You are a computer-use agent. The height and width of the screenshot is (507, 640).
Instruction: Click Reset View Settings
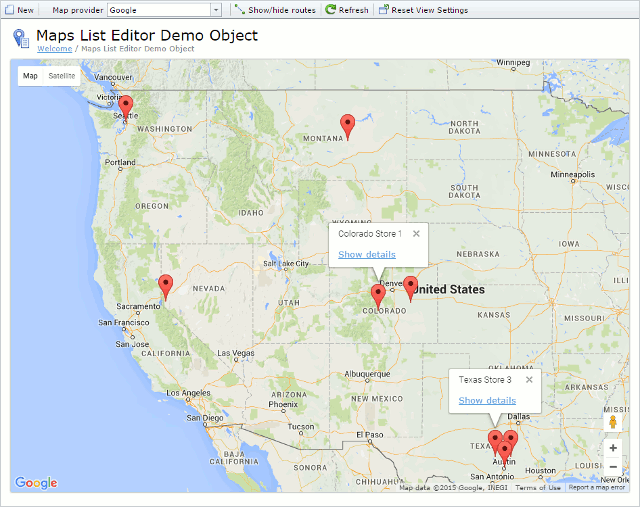423,10
